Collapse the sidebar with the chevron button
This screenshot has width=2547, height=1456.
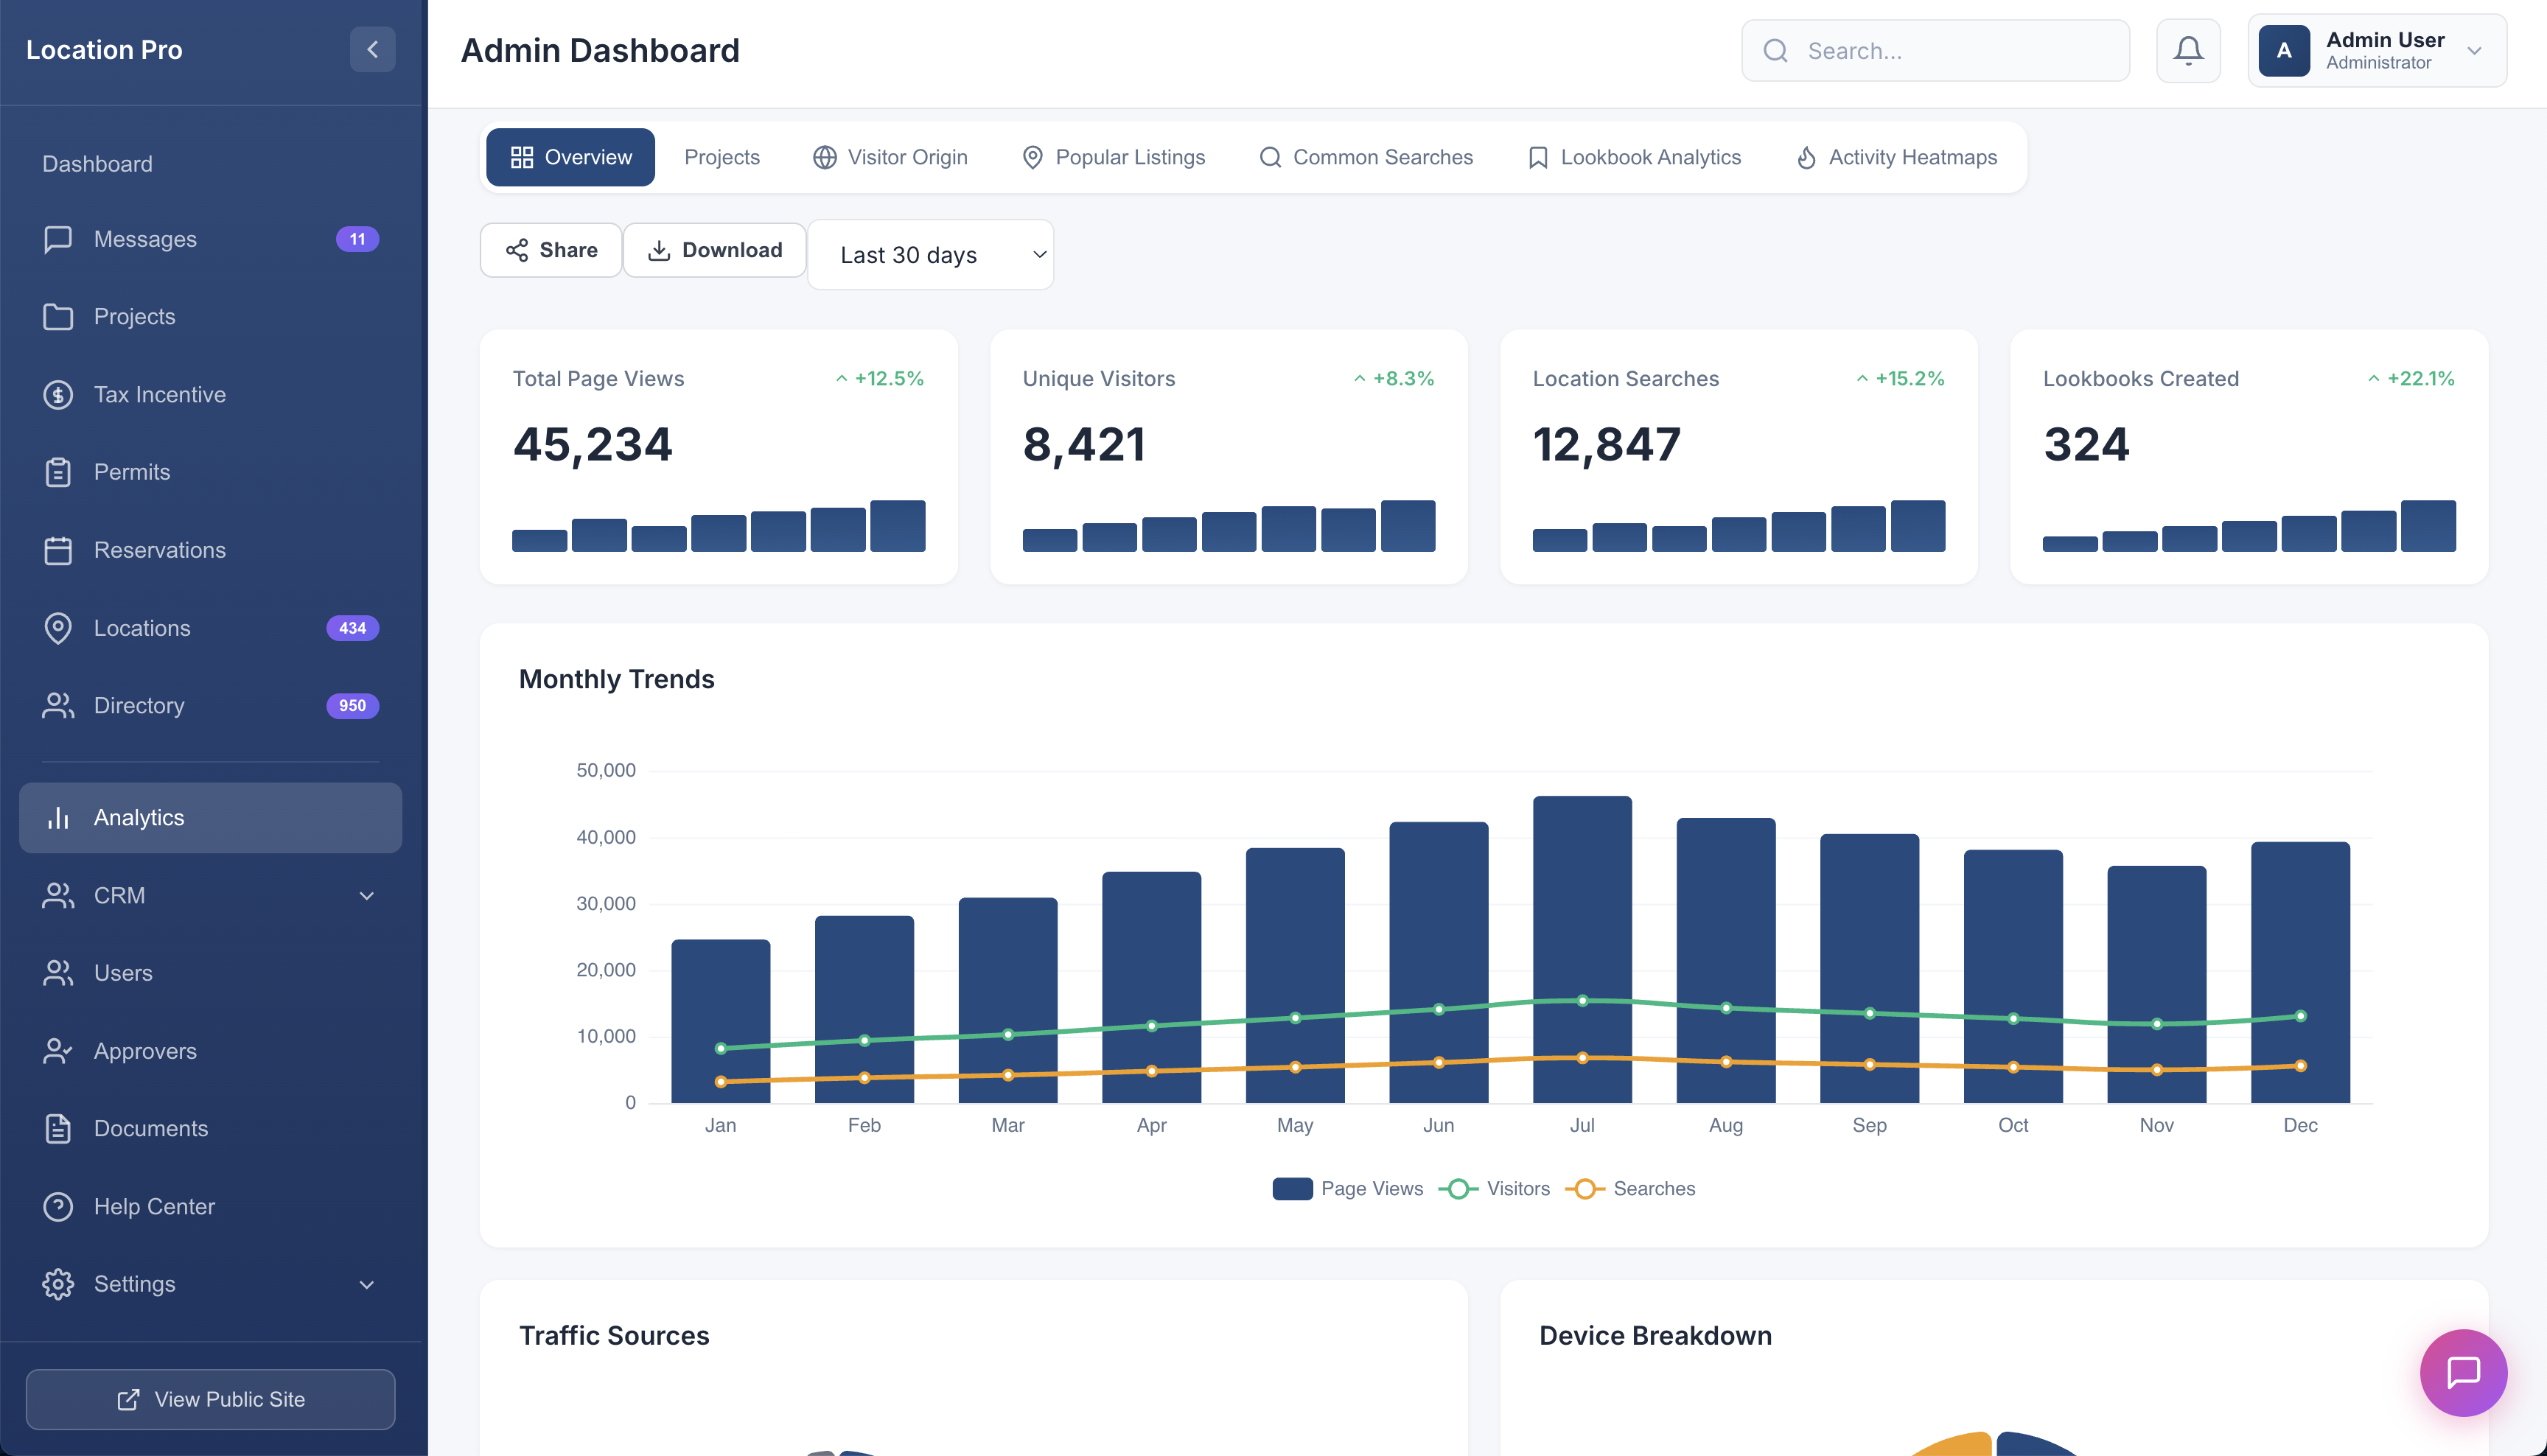(x=372, y=49)
